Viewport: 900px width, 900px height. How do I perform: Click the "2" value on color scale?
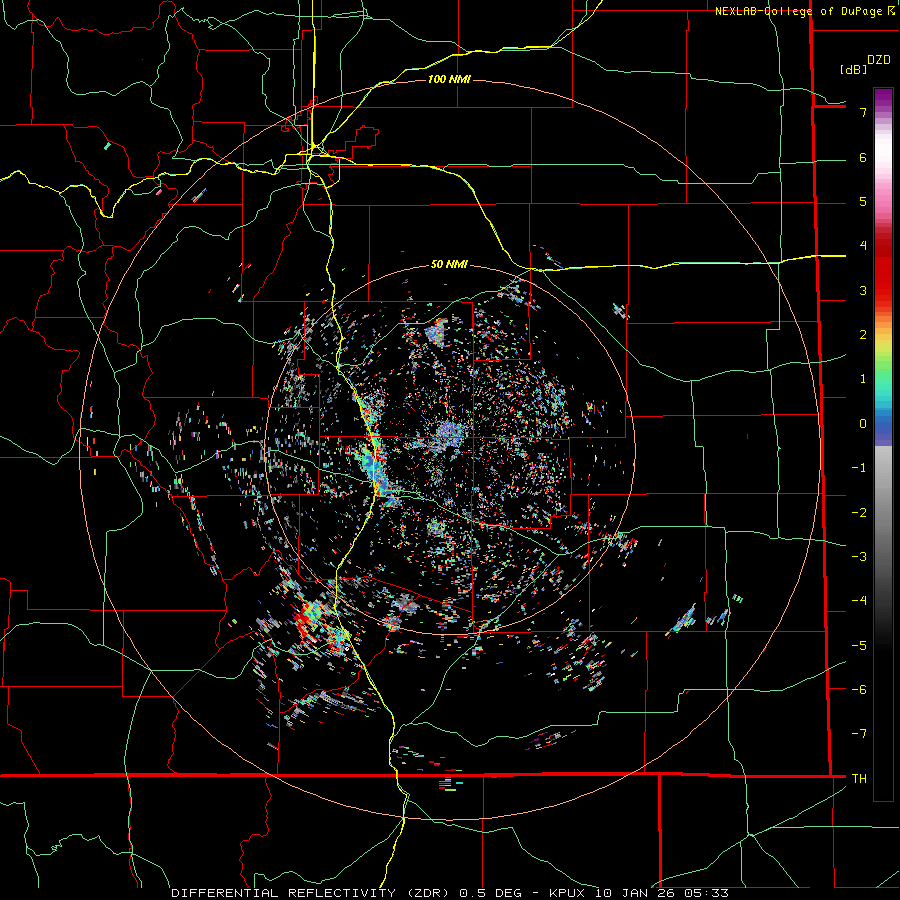point(863,335)
